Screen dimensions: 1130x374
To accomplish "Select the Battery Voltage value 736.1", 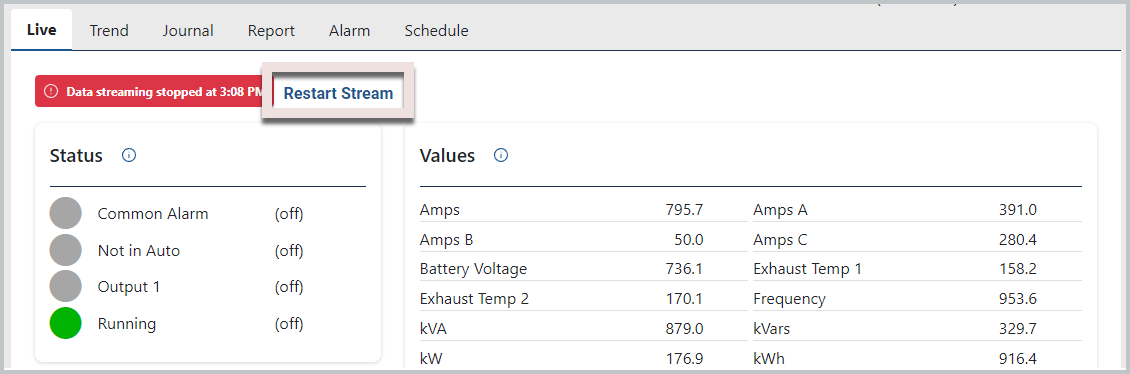I will tap(684, 269).
